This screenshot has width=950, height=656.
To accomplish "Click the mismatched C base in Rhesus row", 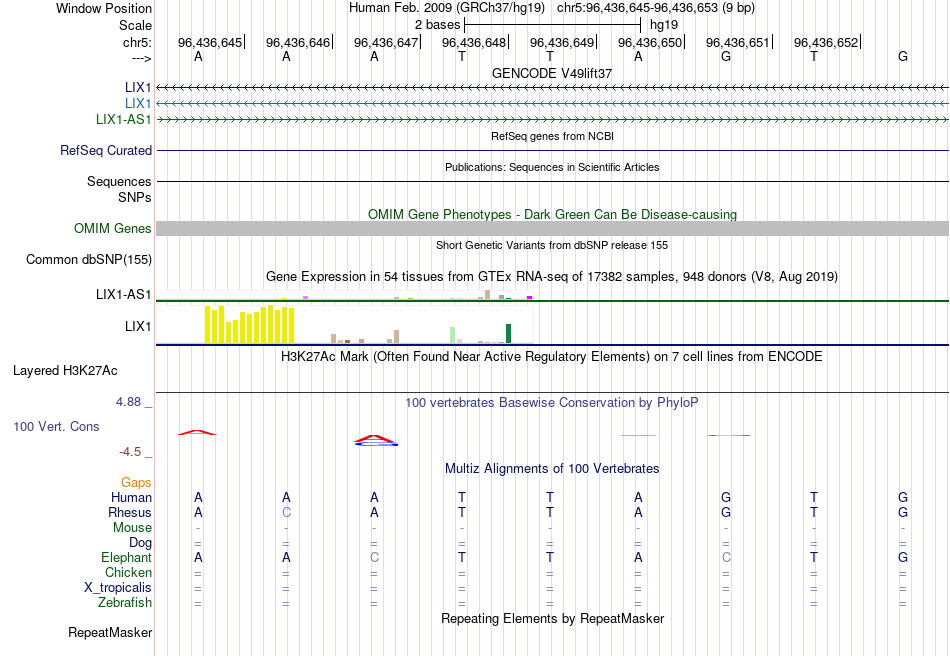I will click(x=286, y=512).
